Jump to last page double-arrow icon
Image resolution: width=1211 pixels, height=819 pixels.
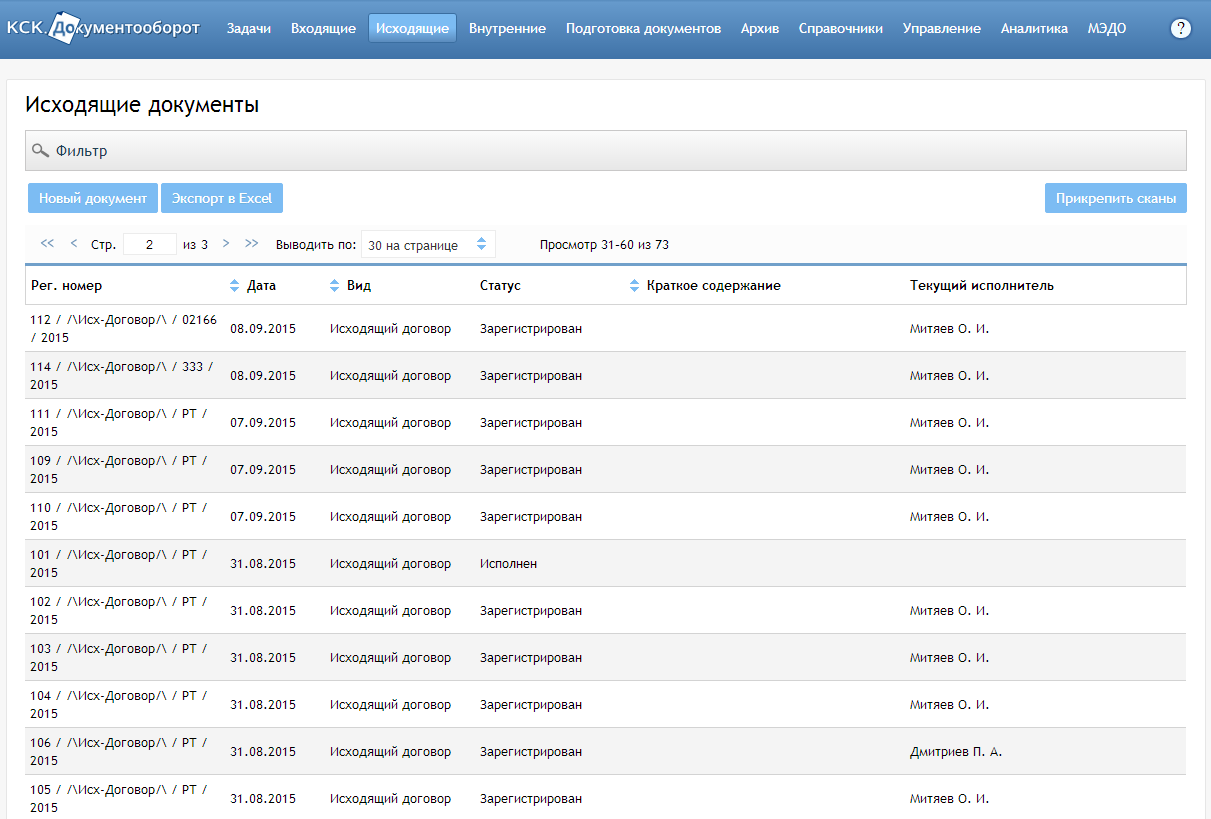point(252,243)
